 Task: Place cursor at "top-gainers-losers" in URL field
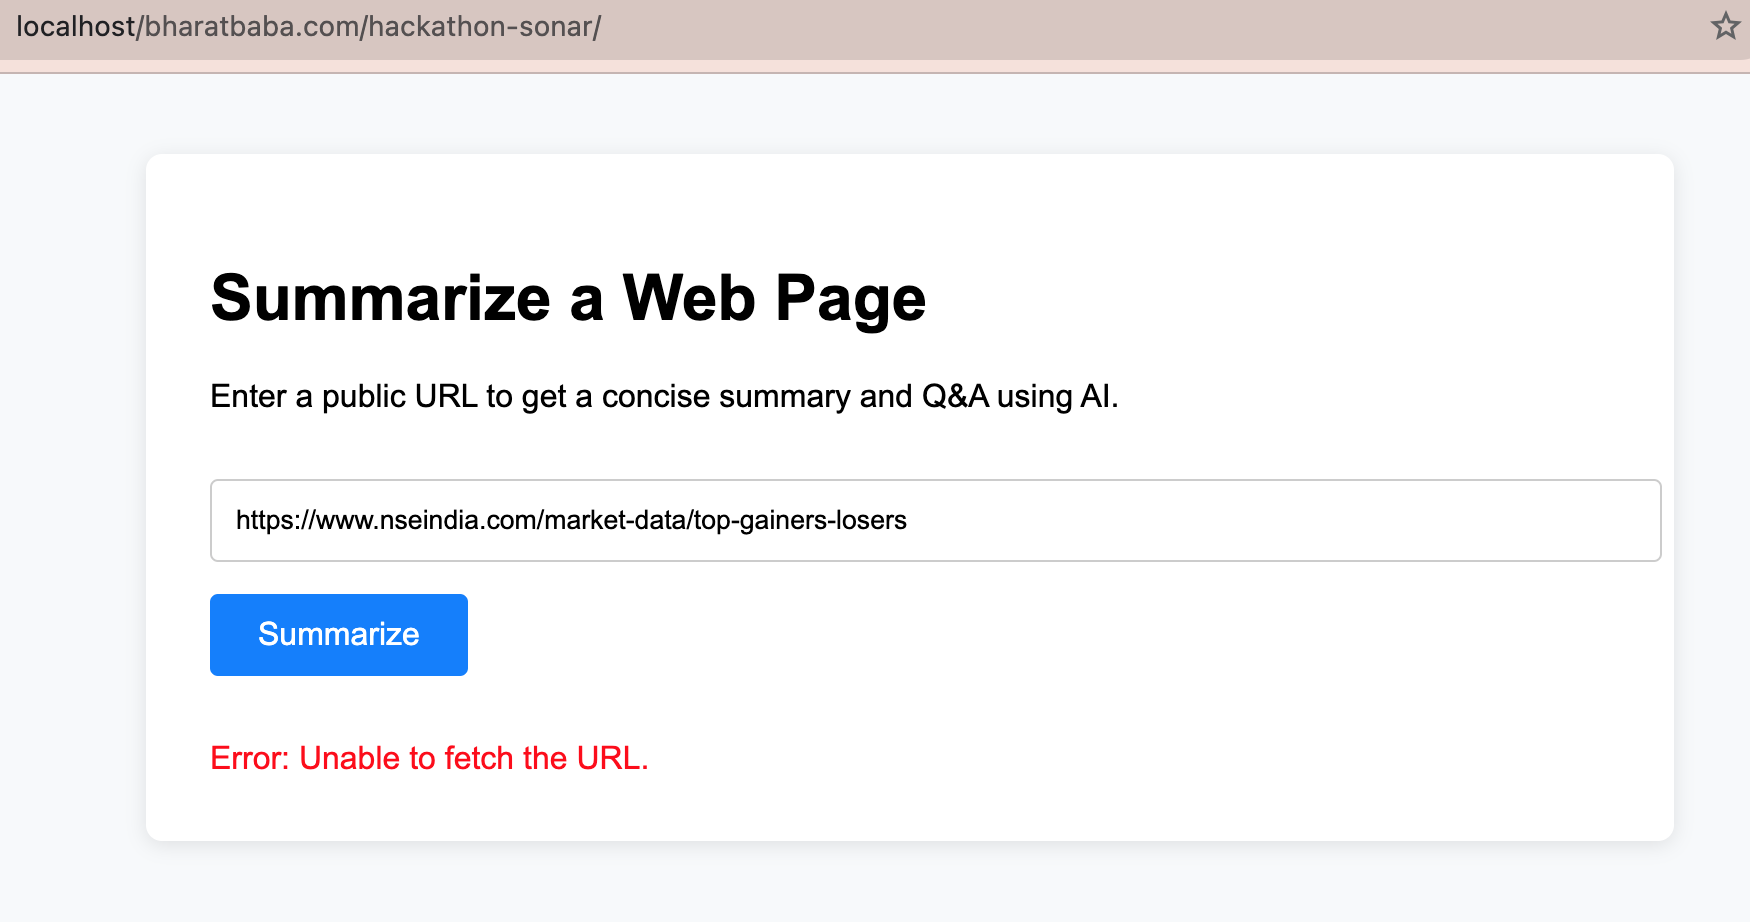click(800, 521)
